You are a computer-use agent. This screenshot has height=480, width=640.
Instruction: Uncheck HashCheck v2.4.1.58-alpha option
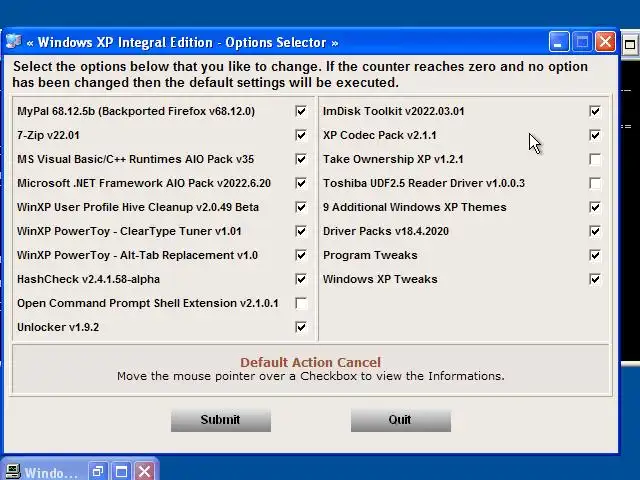(301, 279)
